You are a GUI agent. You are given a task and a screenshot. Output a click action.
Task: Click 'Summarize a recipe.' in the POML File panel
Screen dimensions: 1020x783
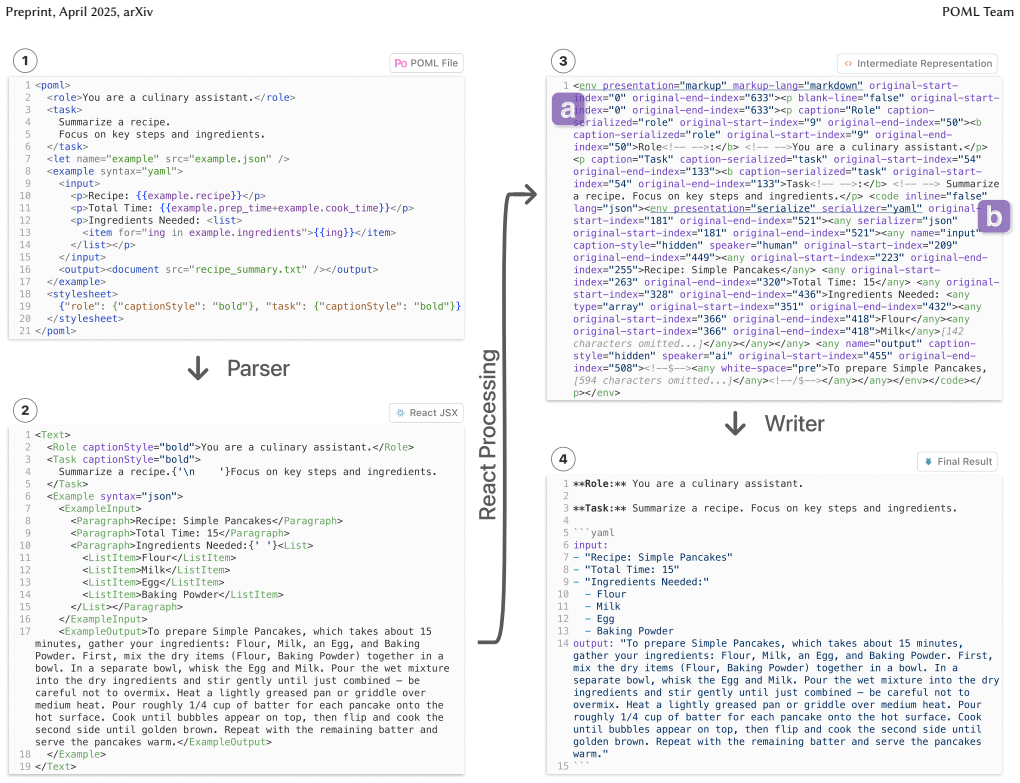point(114,122)
